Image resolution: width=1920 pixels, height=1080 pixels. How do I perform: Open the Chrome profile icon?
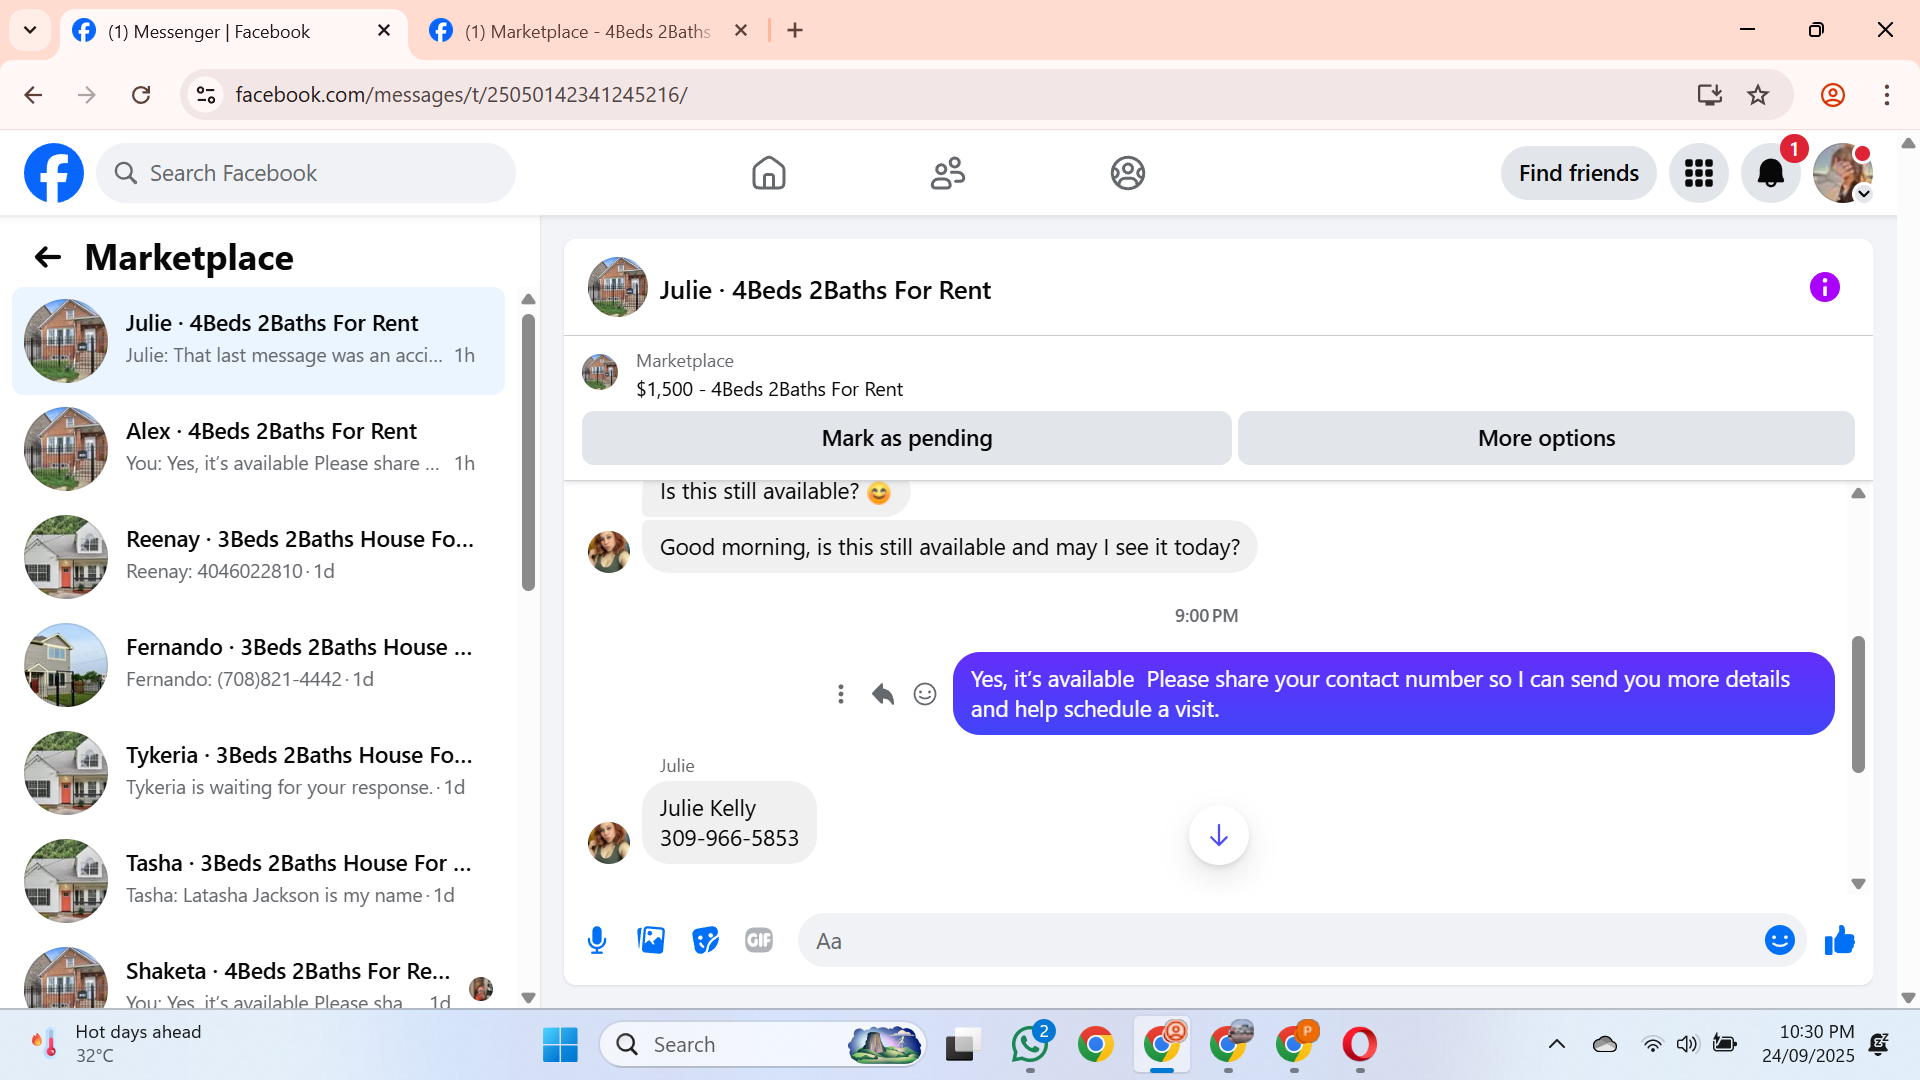[x=1833, y=95]
